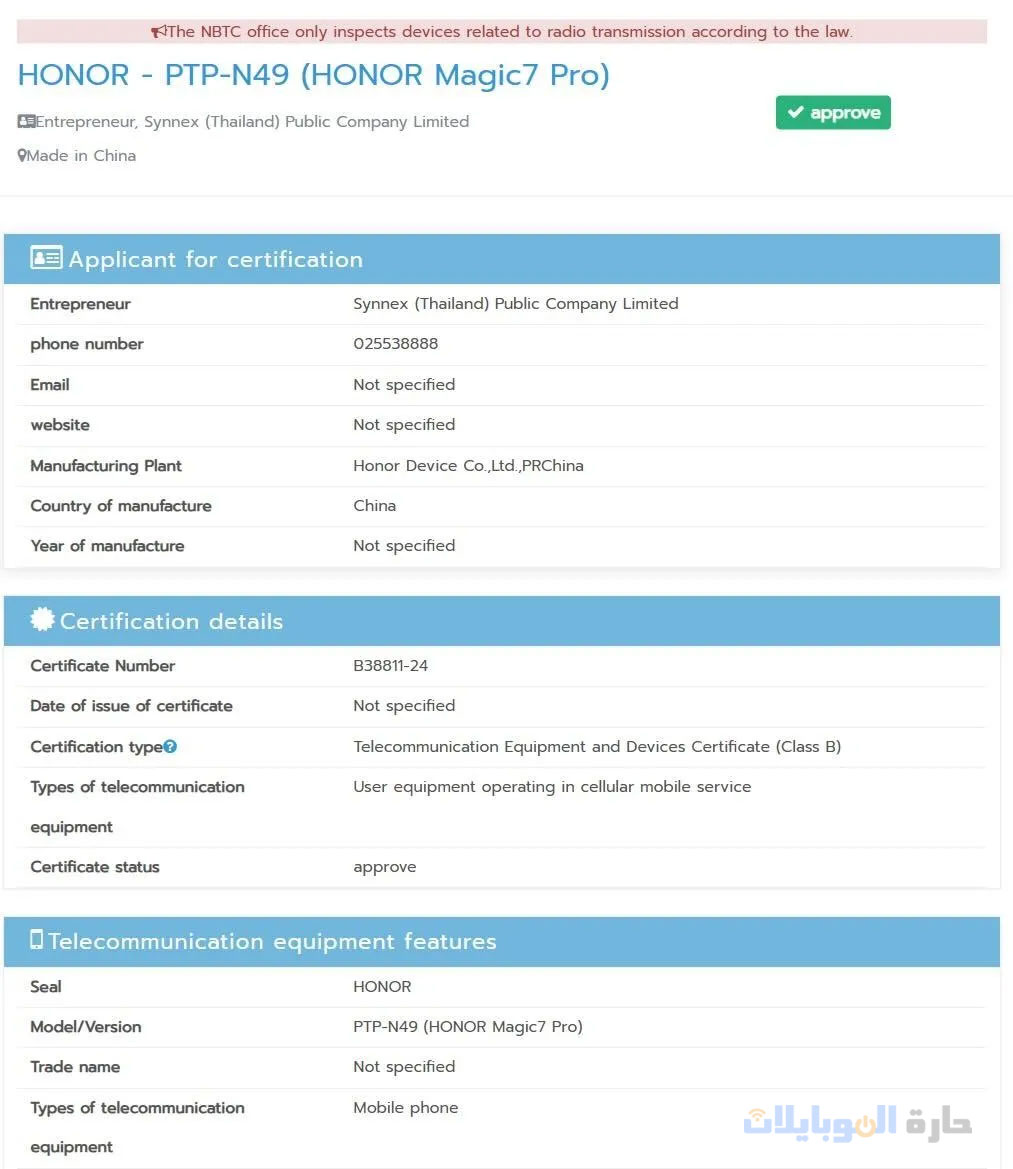
Task: Click the applicant ID card header icon
Action: 46,258
